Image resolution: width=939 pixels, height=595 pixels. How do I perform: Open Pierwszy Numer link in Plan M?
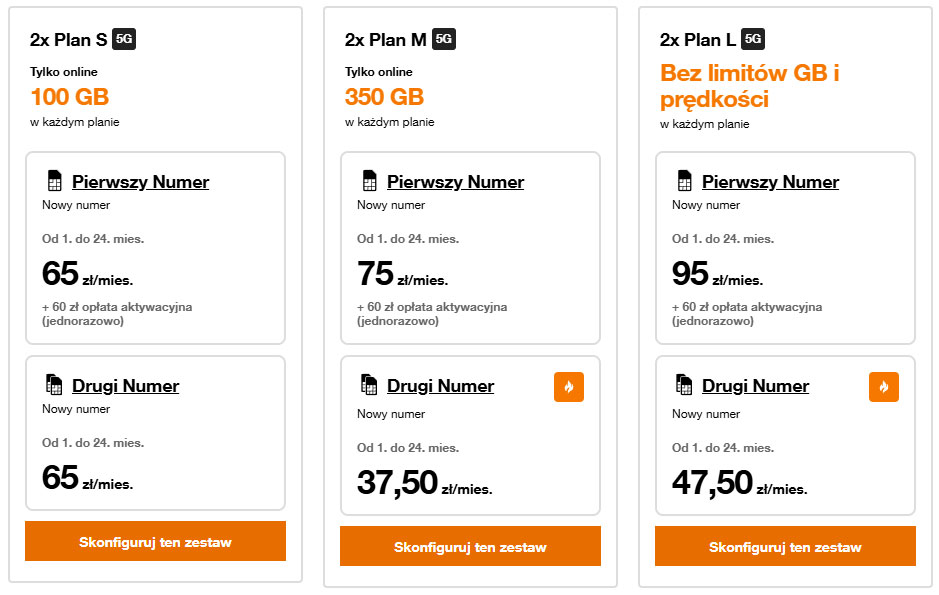[x=455, y=182]
